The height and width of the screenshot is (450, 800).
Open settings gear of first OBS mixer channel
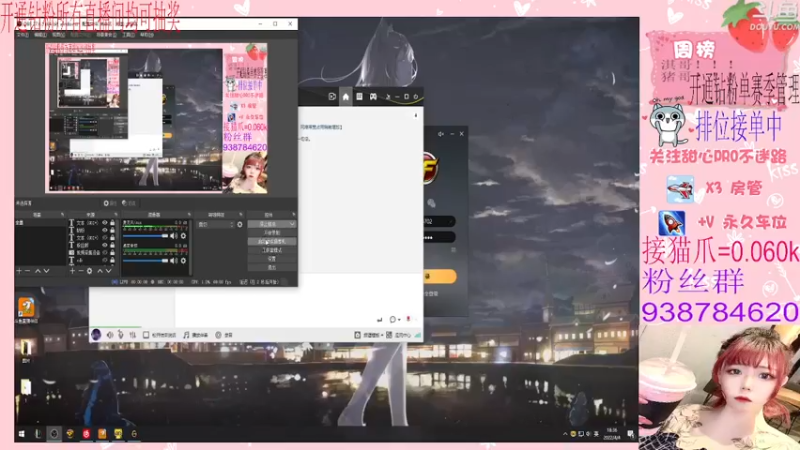click(183, 236)
